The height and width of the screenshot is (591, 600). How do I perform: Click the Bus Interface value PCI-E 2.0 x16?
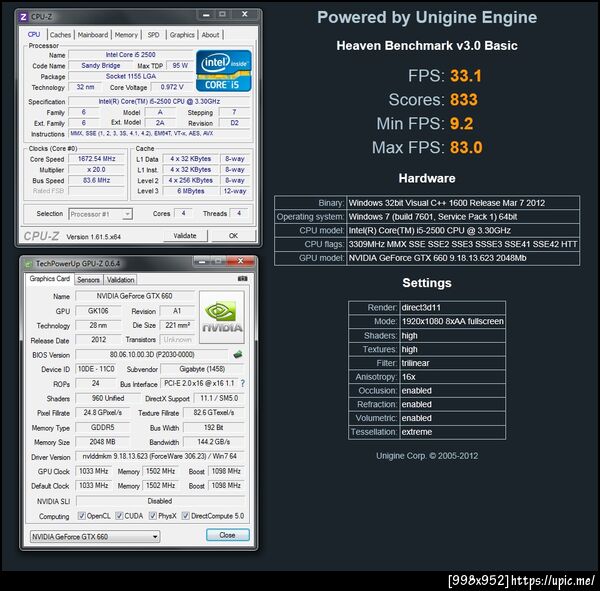click(199, 383)
